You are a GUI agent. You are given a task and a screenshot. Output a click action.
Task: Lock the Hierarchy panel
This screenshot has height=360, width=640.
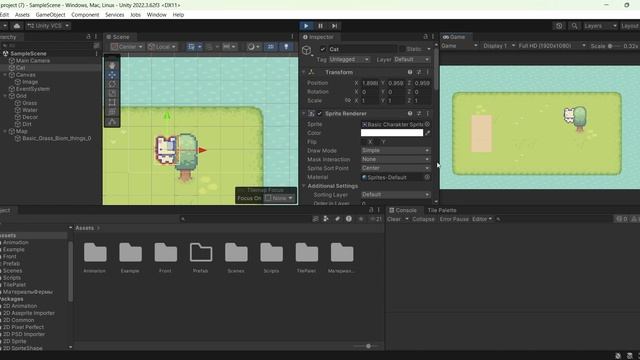(88, 37)
